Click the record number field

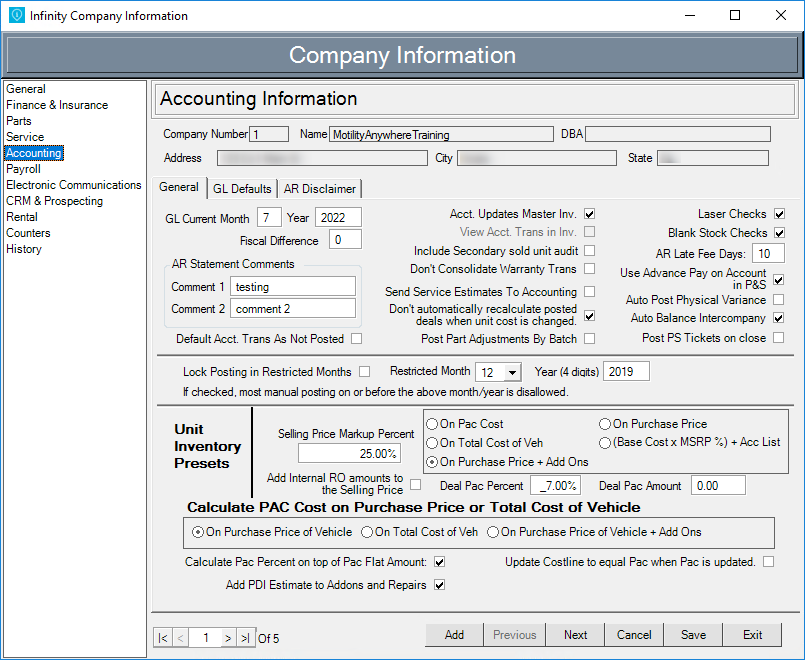click(x=205, y=638)
